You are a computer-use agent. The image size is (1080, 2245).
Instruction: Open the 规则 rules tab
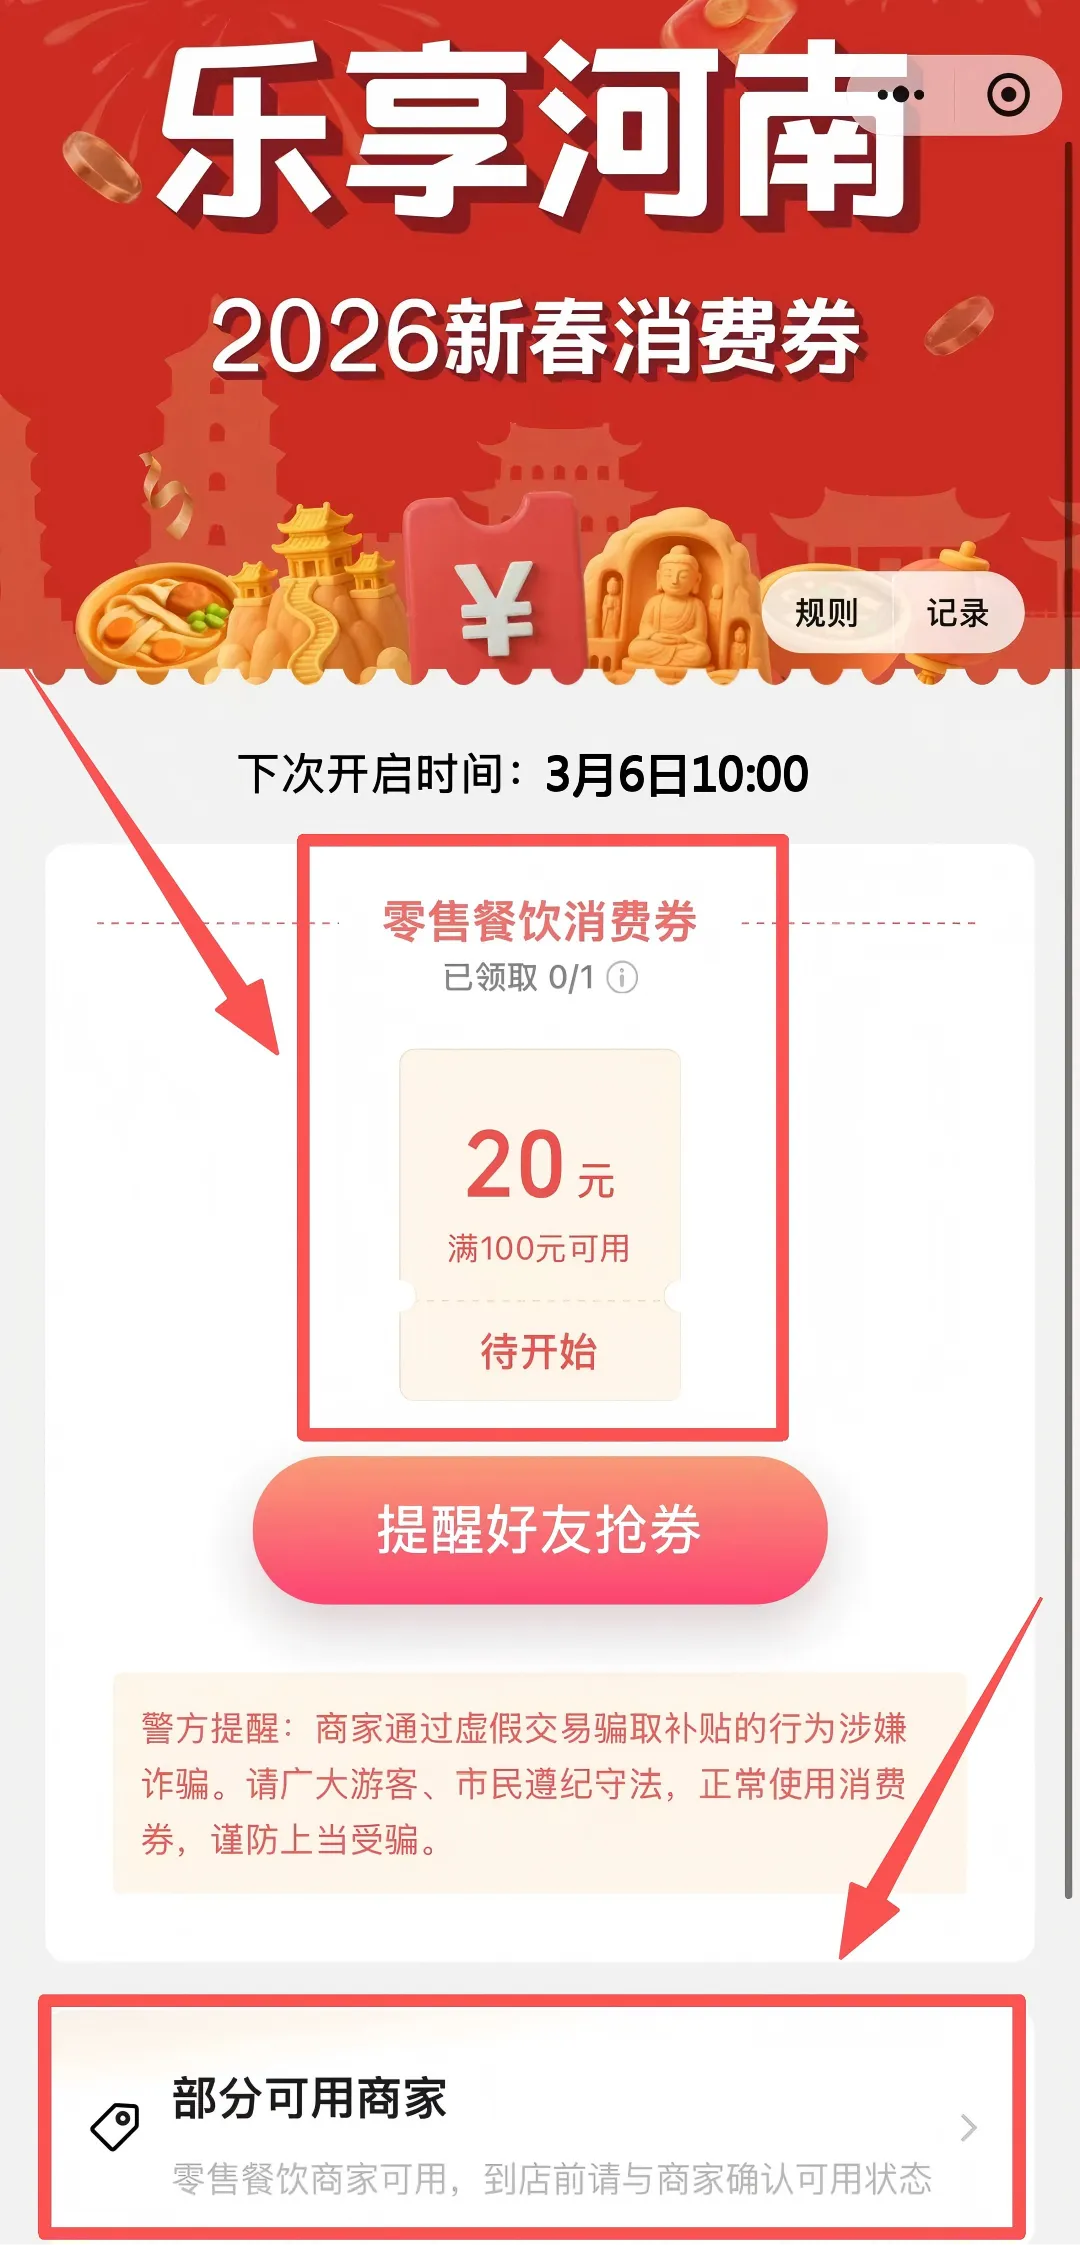pos(827,613)
